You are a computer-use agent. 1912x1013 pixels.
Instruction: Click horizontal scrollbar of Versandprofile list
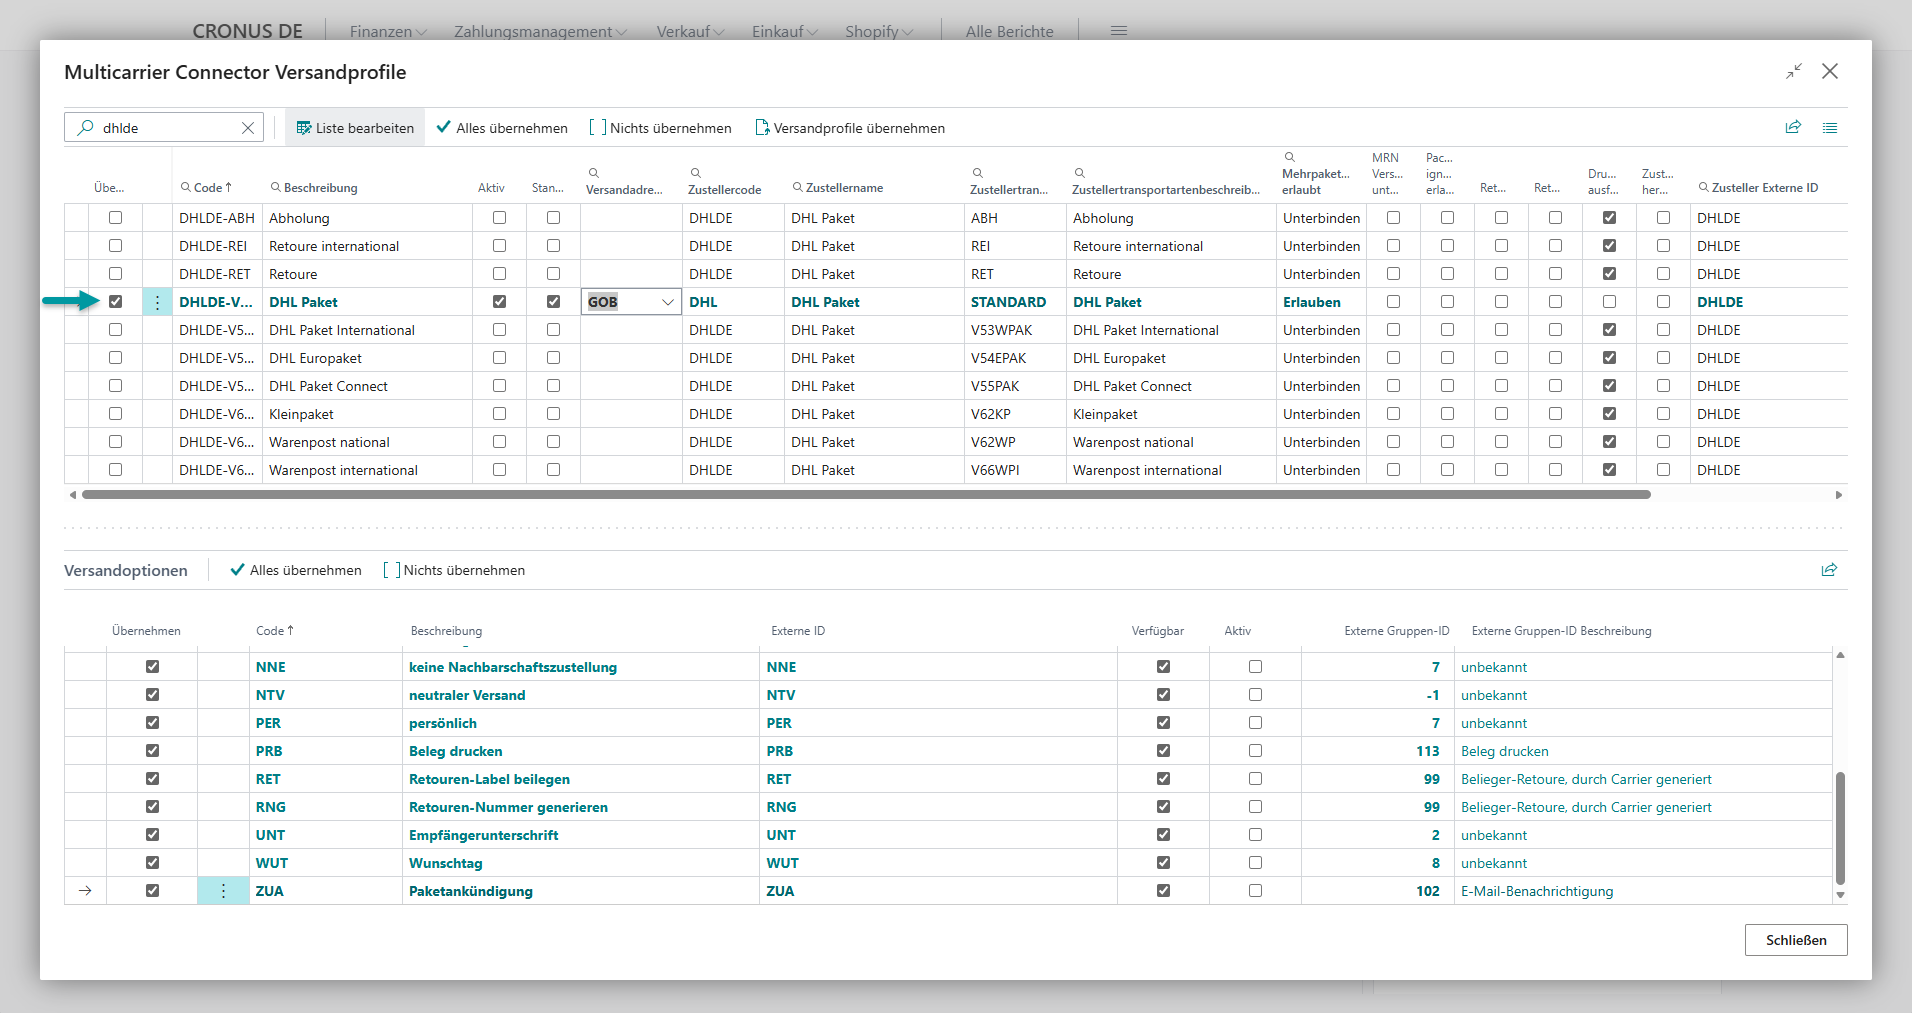pos(866,495)
